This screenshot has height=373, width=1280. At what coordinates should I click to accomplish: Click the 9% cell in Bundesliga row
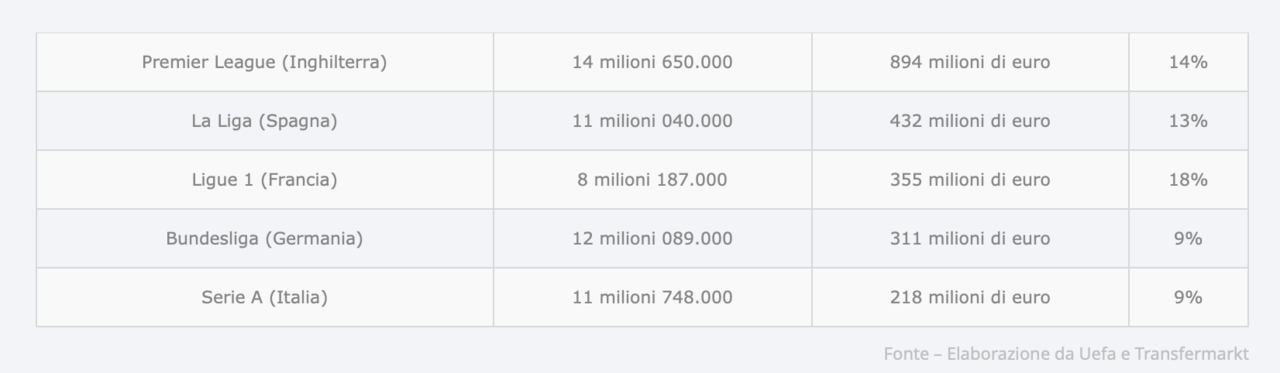click(1189, 239)
